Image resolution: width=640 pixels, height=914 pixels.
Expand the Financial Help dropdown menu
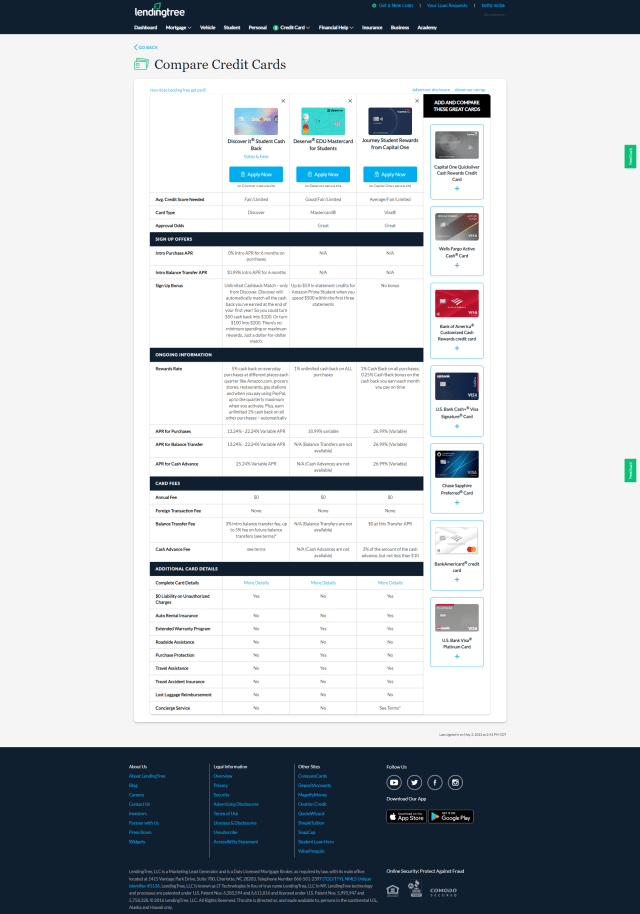click(336, 27)
